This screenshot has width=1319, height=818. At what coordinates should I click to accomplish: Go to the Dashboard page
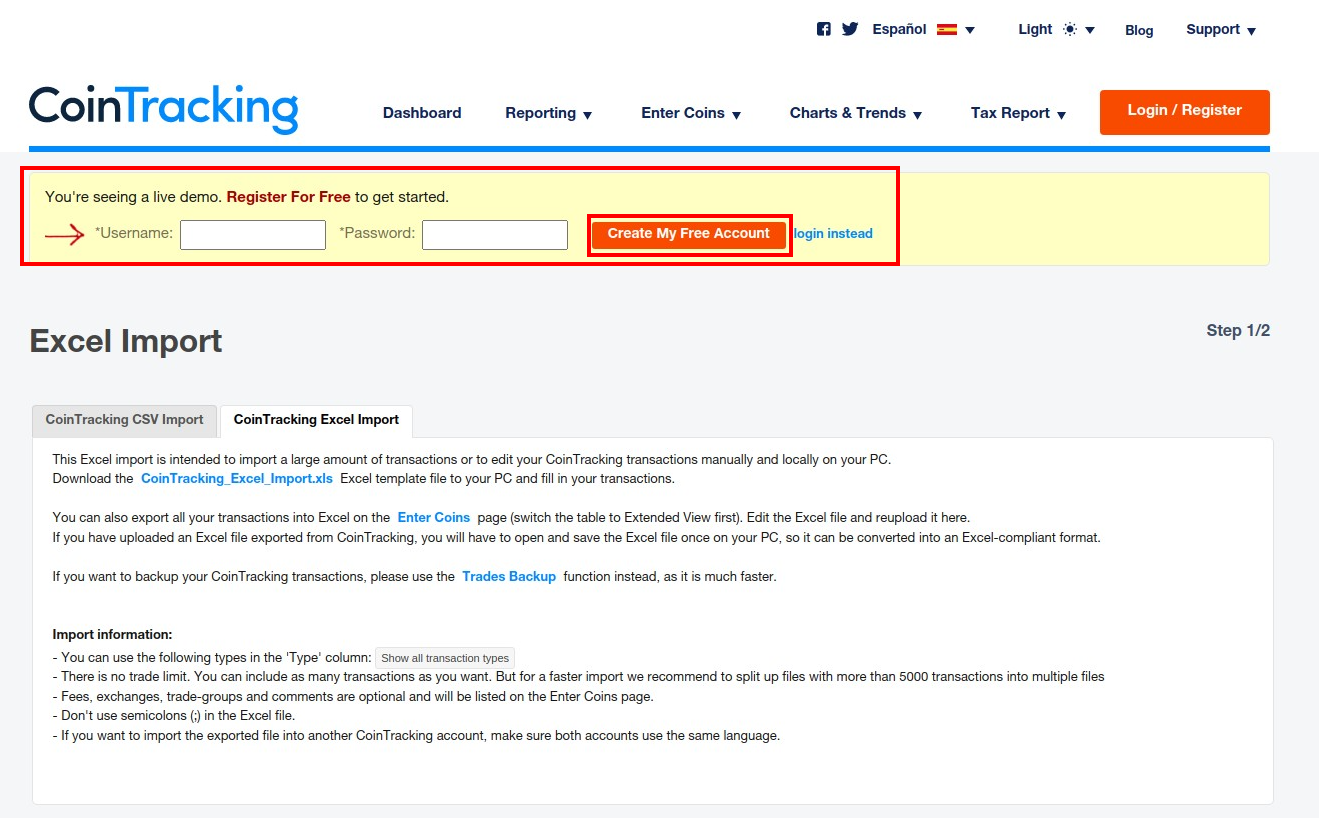(422, 113)
